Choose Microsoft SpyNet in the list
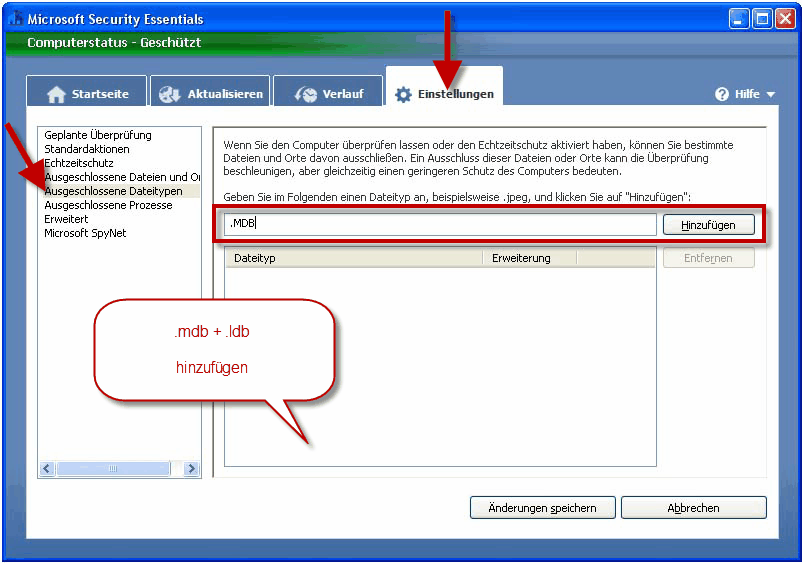 click(x=85, y=233)
